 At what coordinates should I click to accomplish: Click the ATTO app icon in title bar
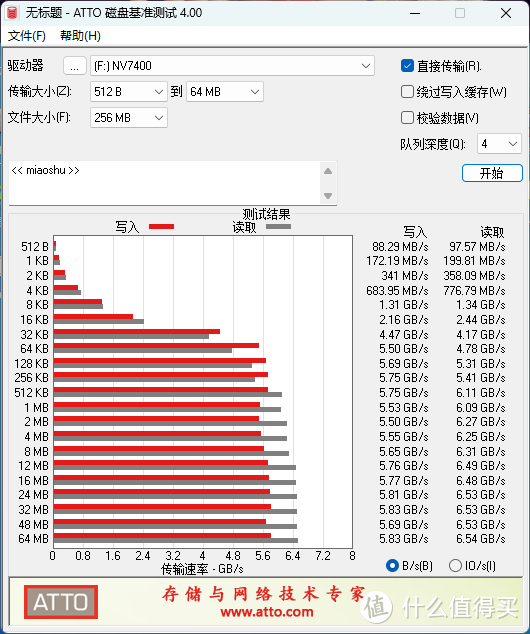(x=12, y=13)
